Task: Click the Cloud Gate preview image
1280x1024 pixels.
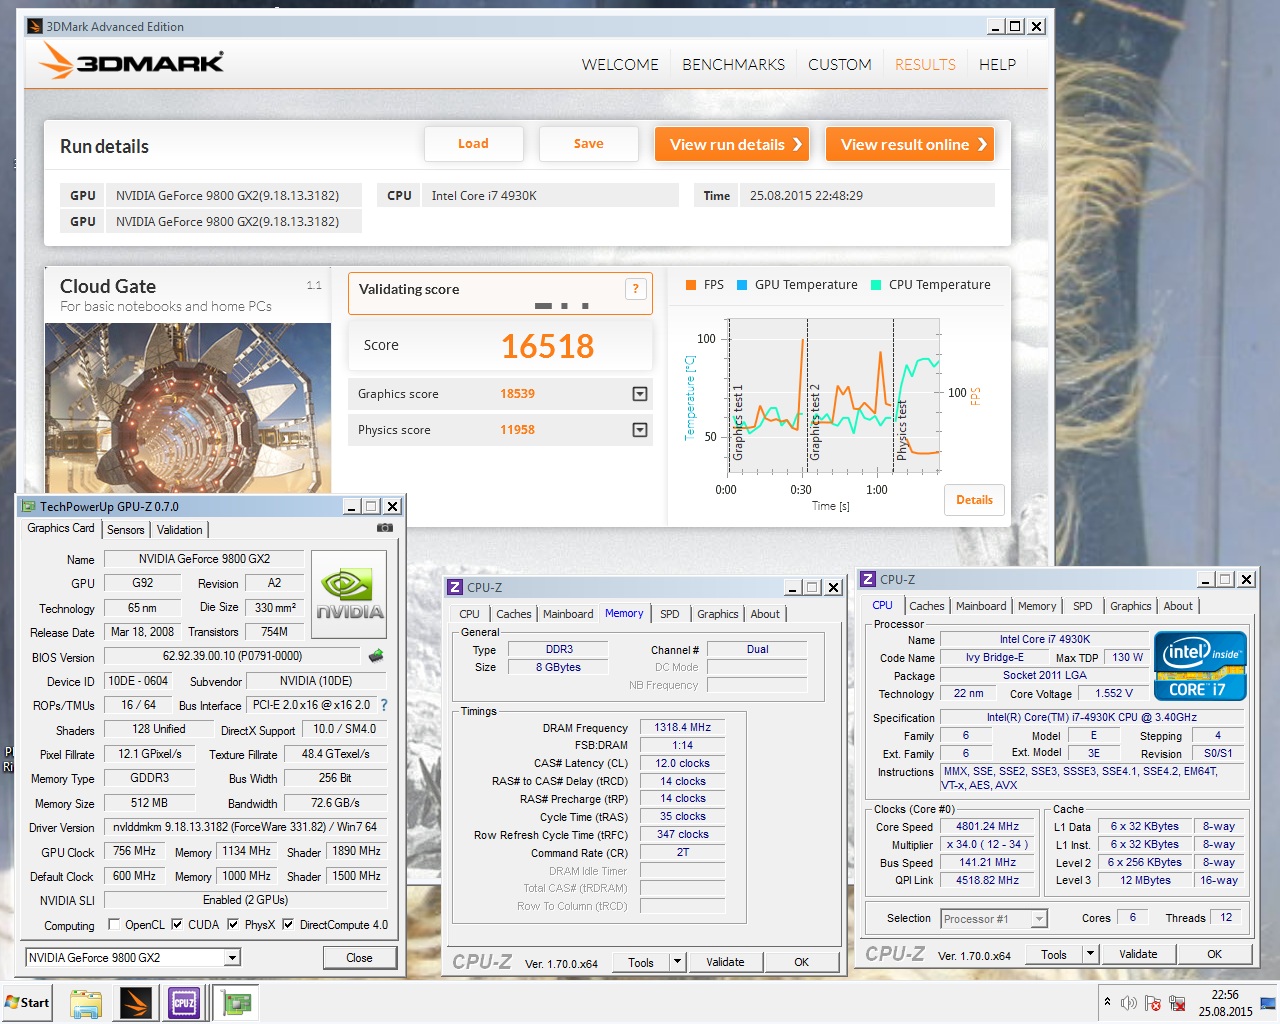Action: click(188, 408)
